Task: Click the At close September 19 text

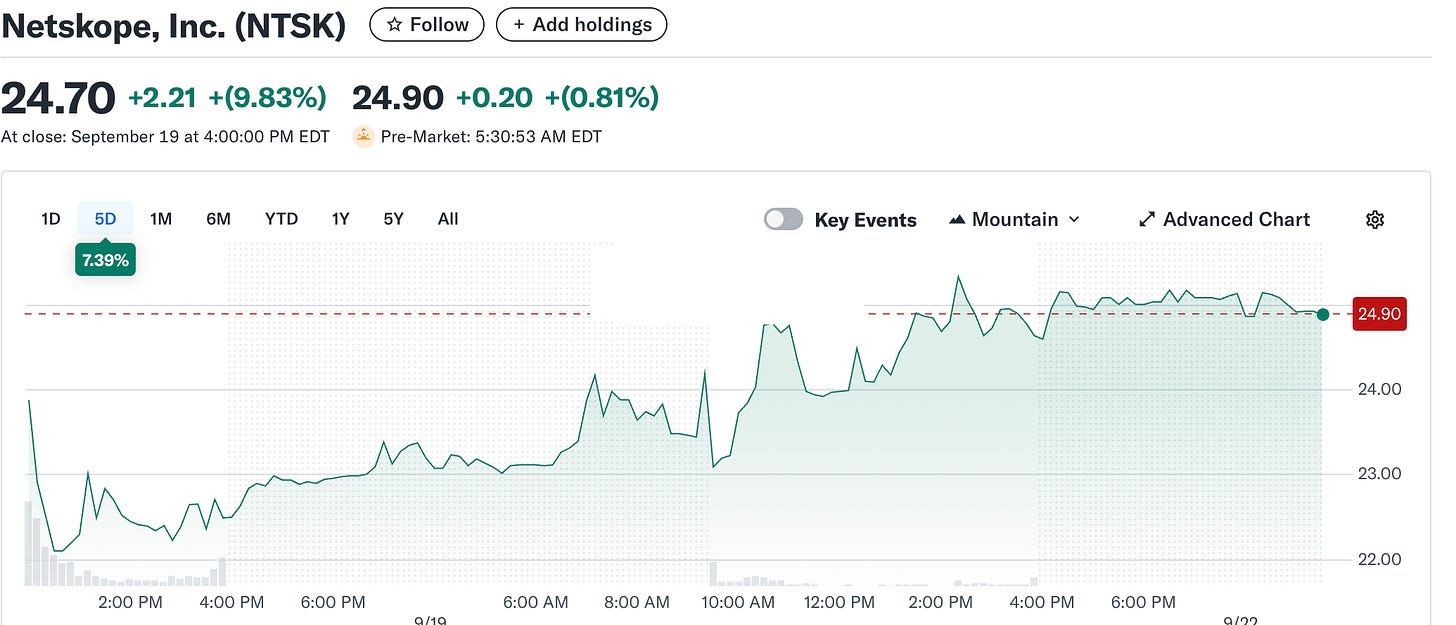Action: [165, 137]
